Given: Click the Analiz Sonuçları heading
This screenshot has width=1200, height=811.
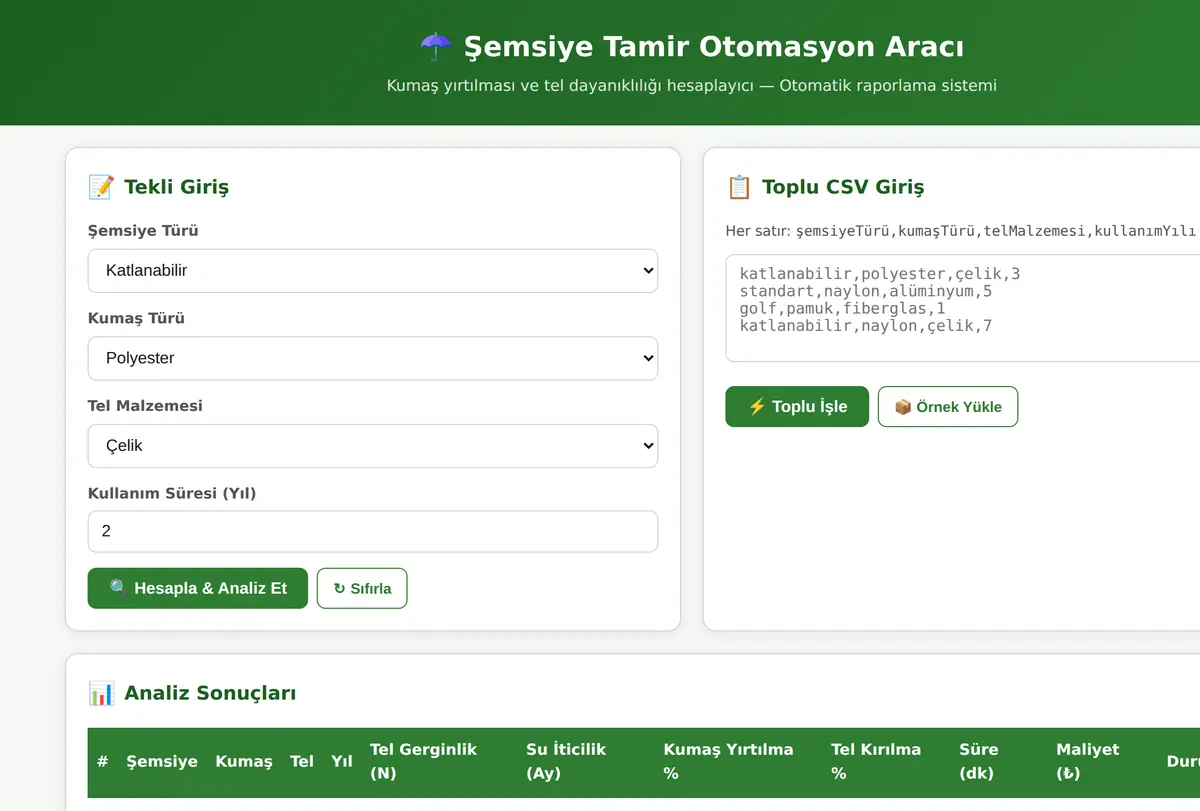Looking at the screenshot, I should (x=210, y=693).
